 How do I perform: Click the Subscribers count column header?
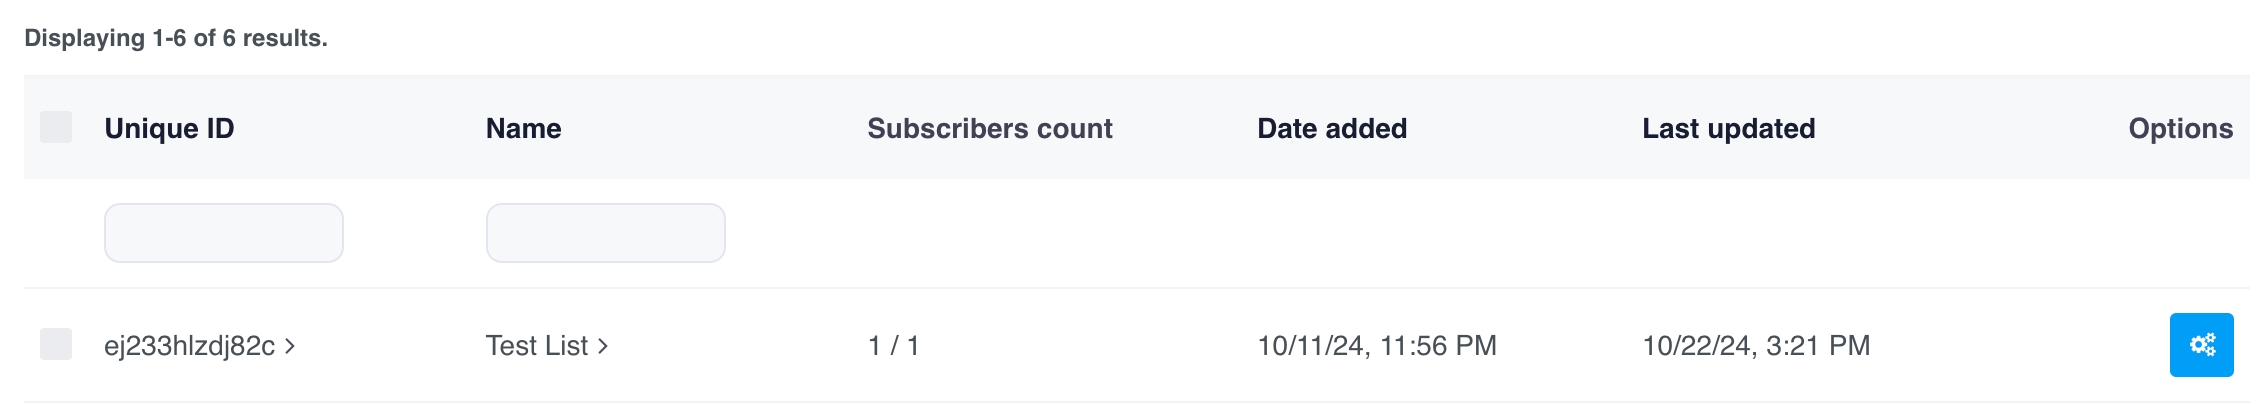989,129
